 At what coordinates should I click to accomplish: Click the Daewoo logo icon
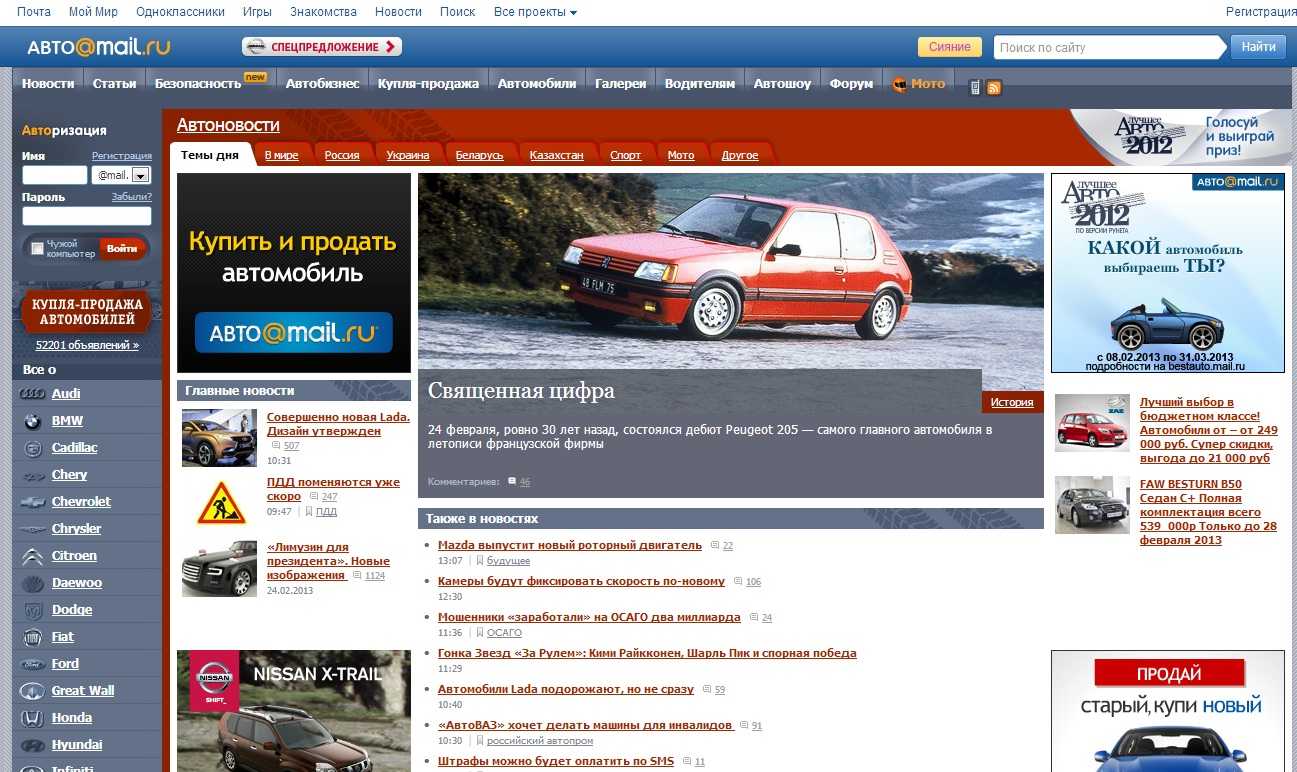[x=33, y=583]
